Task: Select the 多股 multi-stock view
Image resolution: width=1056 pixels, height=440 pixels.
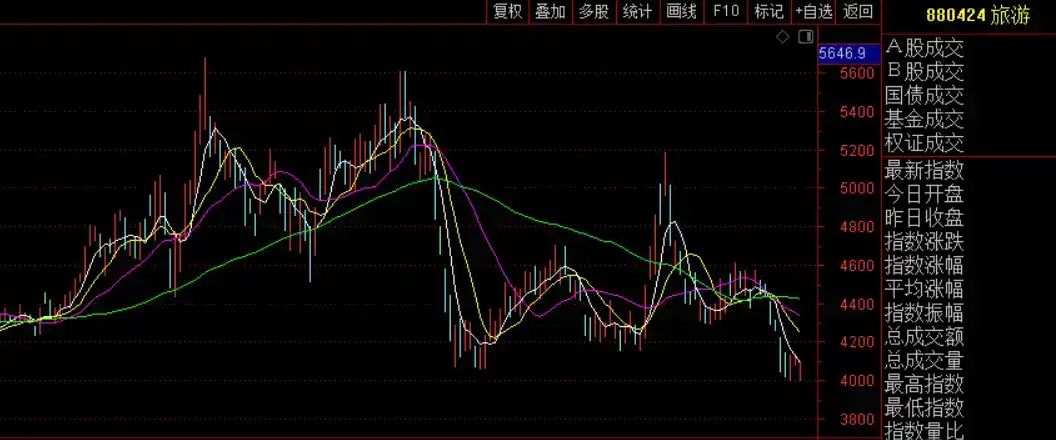Action: click(593, 11)
